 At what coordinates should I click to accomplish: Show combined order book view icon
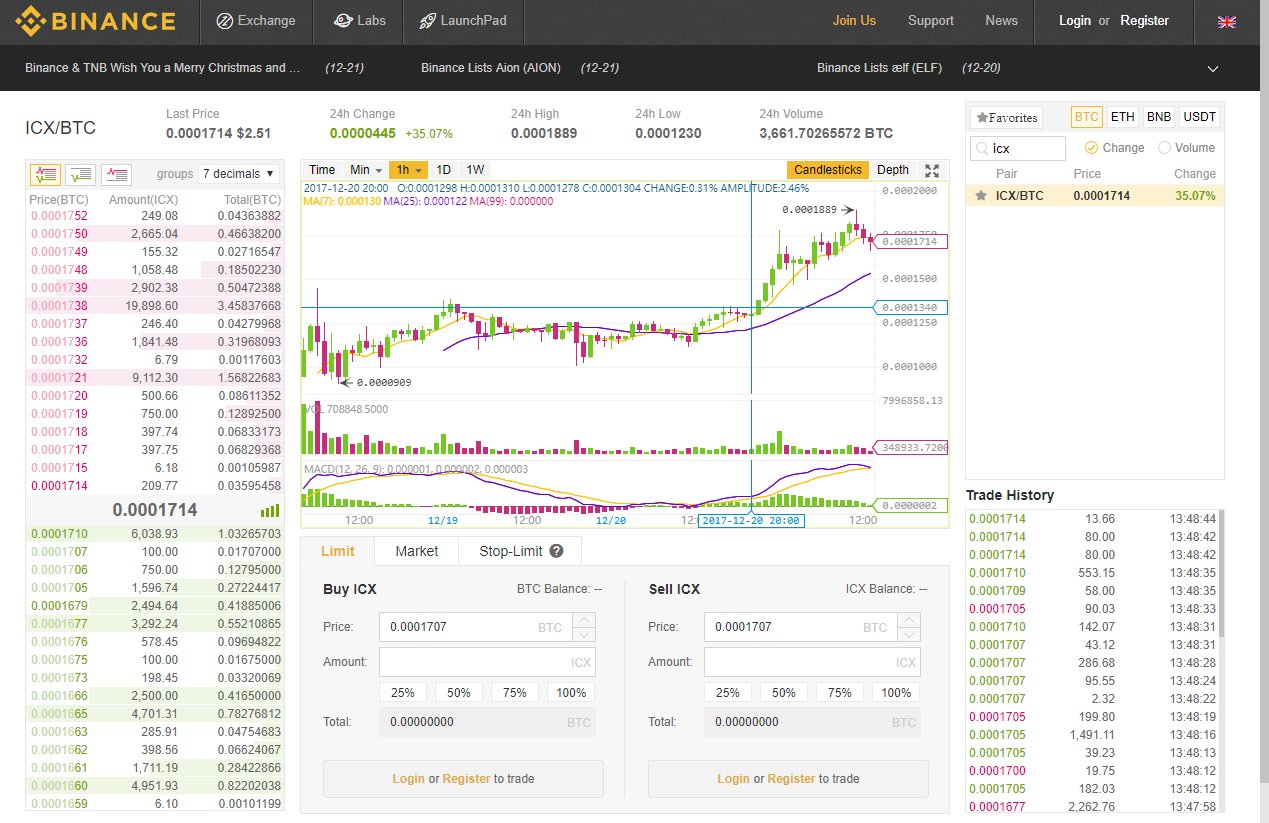(44, 174)
